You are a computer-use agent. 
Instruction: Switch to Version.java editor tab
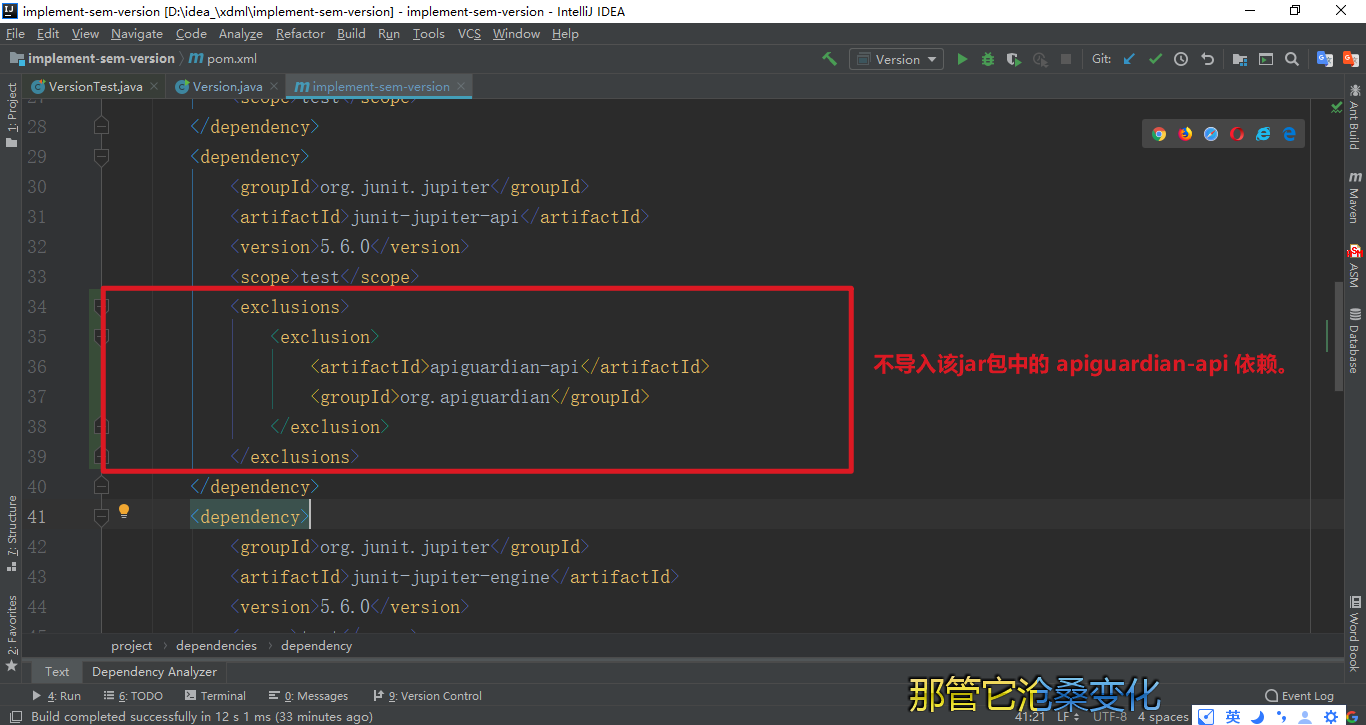tap(227, 87)
